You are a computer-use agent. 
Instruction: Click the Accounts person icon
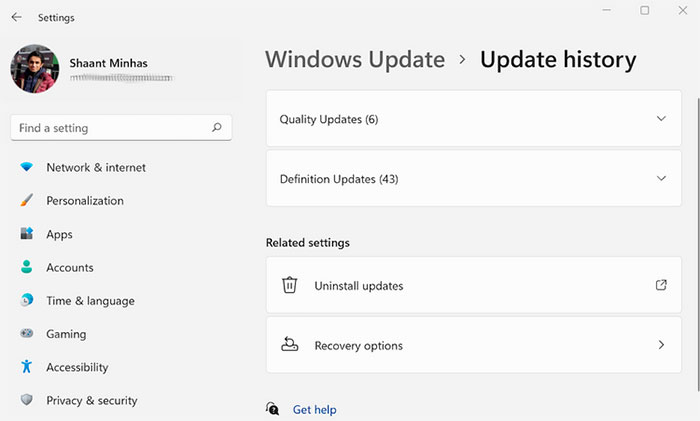coord(27,268)
